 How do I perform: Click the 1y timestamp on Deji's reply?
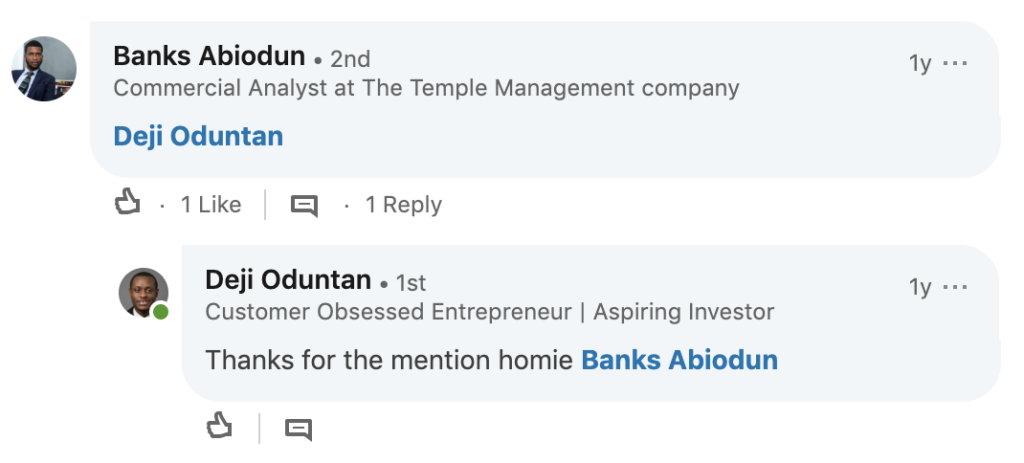(x=920, y=287)
